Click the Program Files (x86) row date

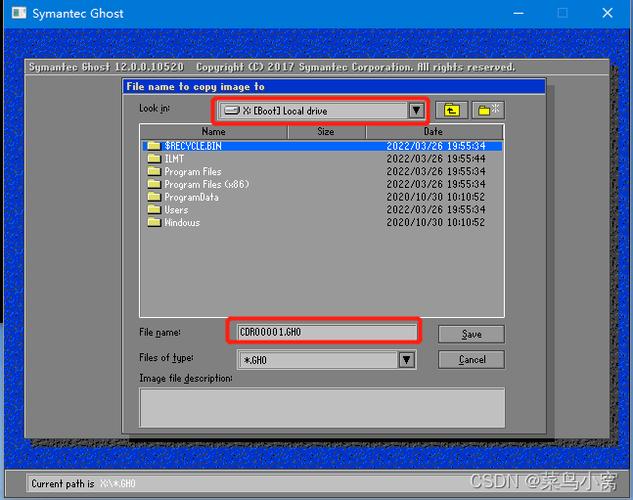[436, 184]
